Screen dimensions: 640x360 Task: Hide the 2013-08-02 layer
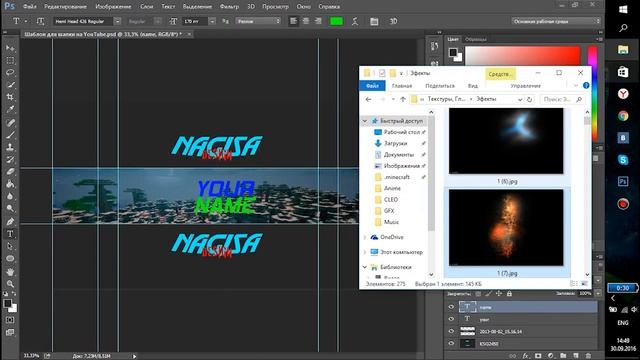point(451,331)
